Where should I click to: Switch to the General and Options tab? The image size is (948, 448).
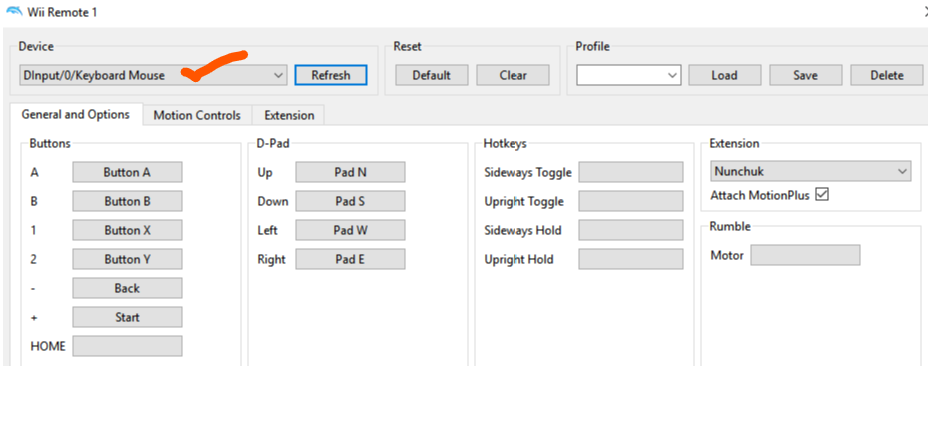[x=76, y=114]
